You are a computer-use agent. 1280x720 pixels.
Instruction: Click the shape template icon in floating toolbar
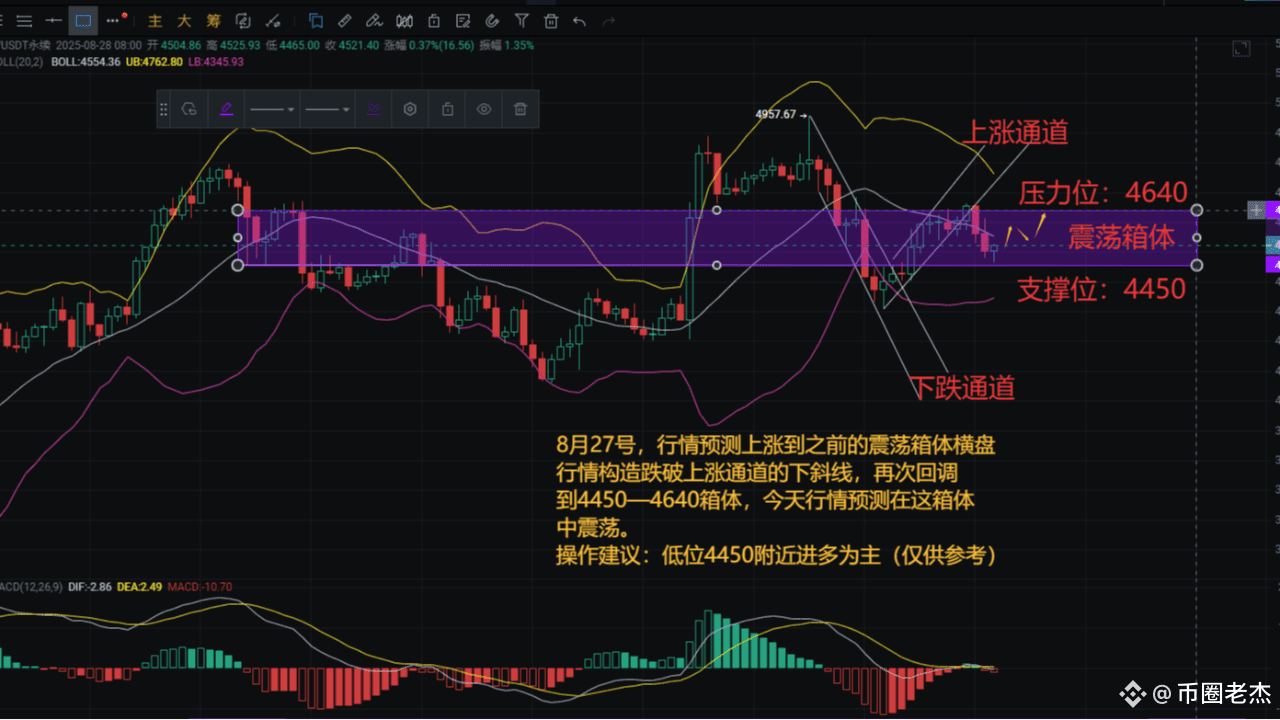point(189,109)
